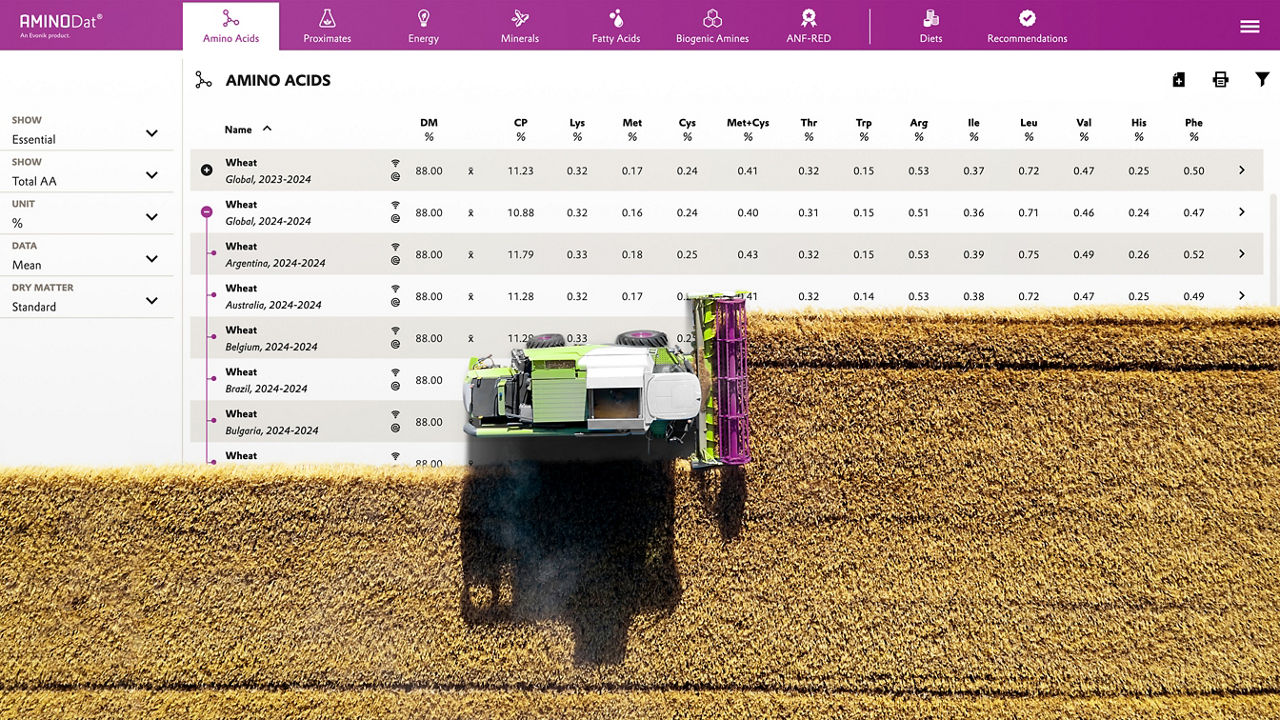Screen dimensions: 1280x720
Task: Open the Recommendations section
Action: point(1027,26)
